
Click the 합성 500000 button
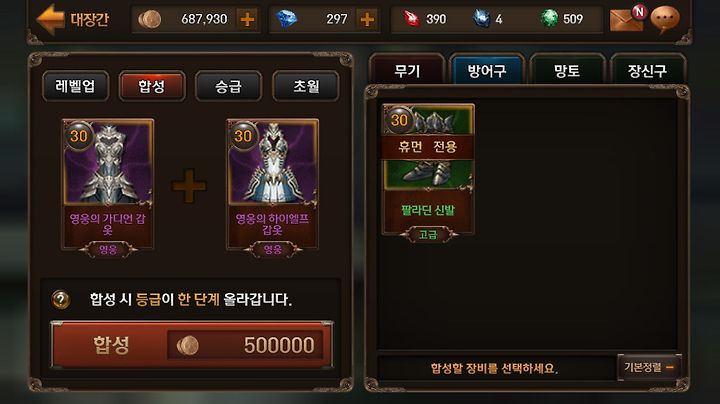(x=191, y=345)
